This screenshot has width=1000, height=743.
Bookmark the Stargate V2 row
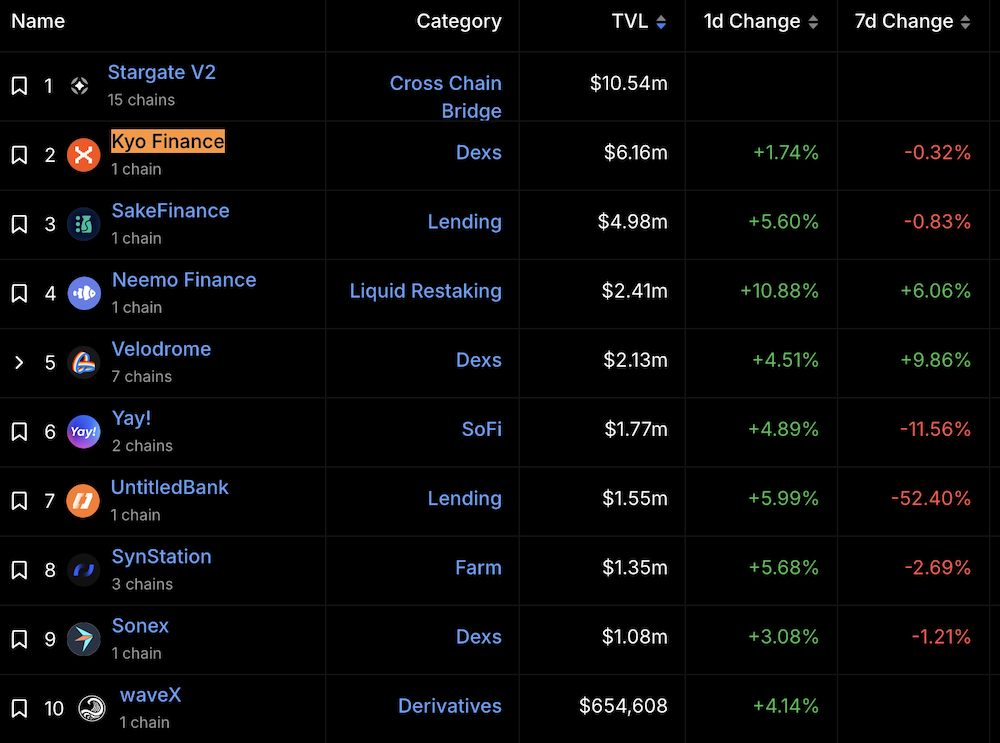[x=19, y=86]
